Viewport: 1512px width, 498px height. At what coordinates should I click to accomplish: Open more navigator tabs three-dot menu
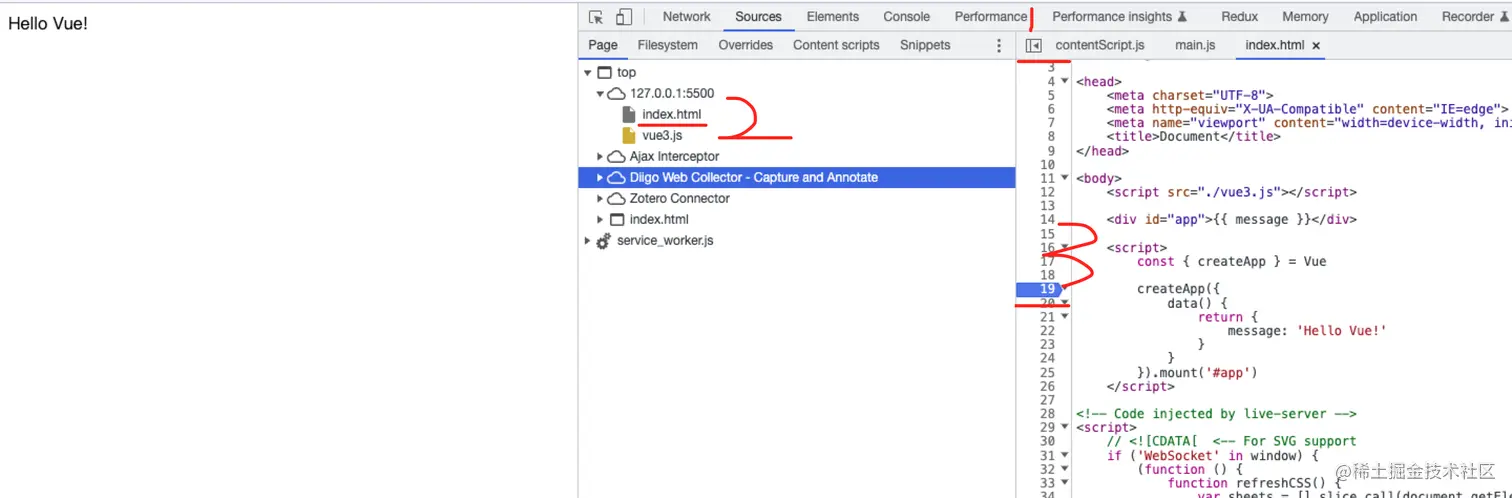click(x=998, y=45)
